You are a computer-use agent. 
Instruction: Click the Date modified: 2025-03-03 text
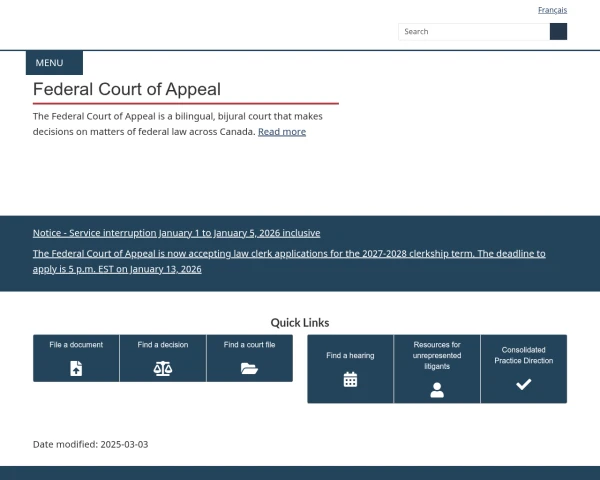(x=90, y=444)
